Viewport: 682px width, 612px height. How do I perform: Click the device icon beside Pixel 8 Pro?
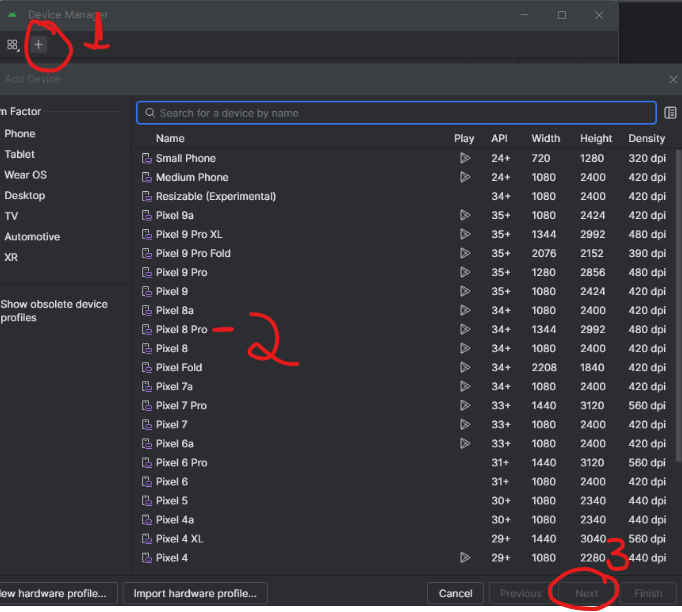(x=146, y=330)
